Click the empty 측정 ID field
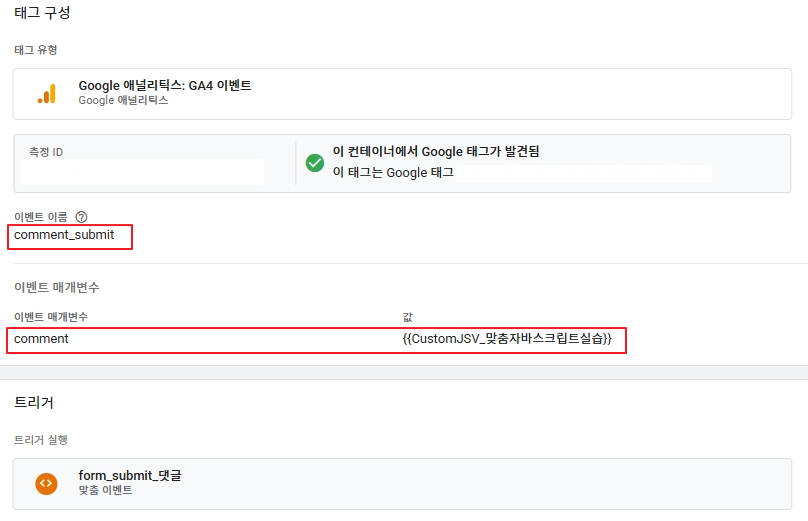 click(x=142, y=172)
